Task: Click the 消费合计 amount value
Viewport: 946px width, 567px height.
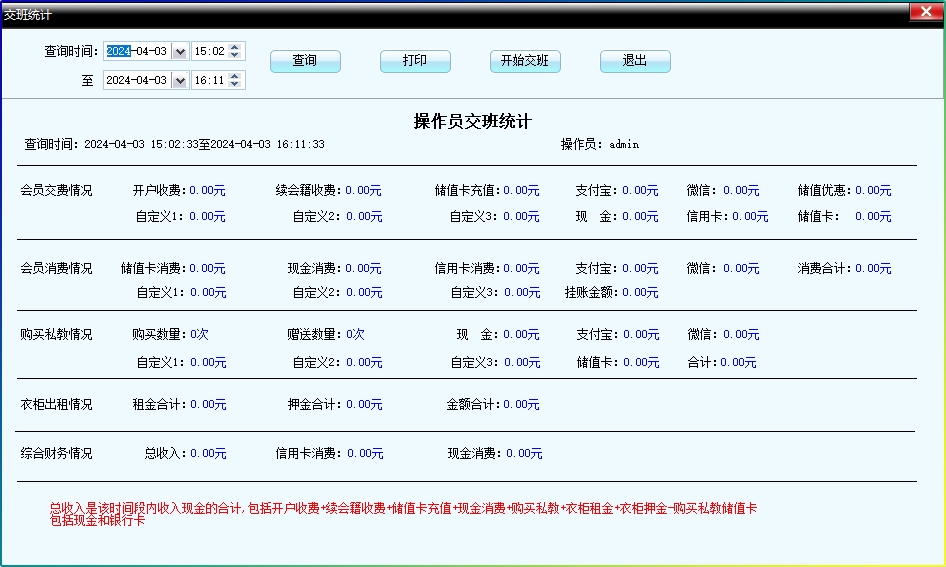Action: [x=873, y=268]
